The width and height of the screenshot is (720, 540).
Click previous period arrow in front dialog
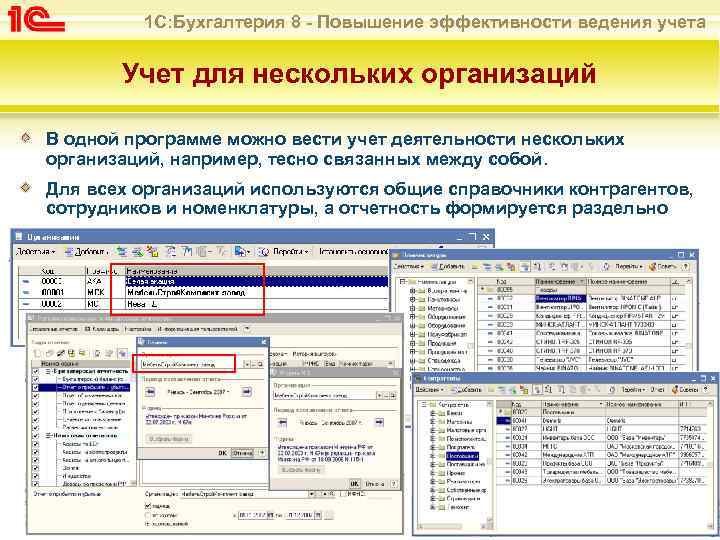pos(150,392)
